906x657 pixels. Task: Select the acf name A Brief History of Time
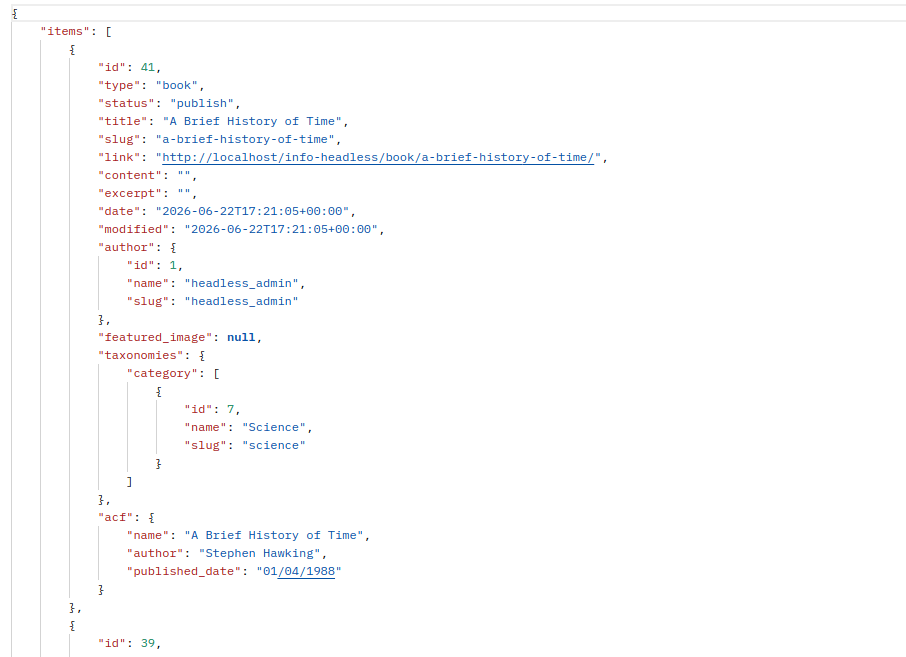tap(274, 535)
